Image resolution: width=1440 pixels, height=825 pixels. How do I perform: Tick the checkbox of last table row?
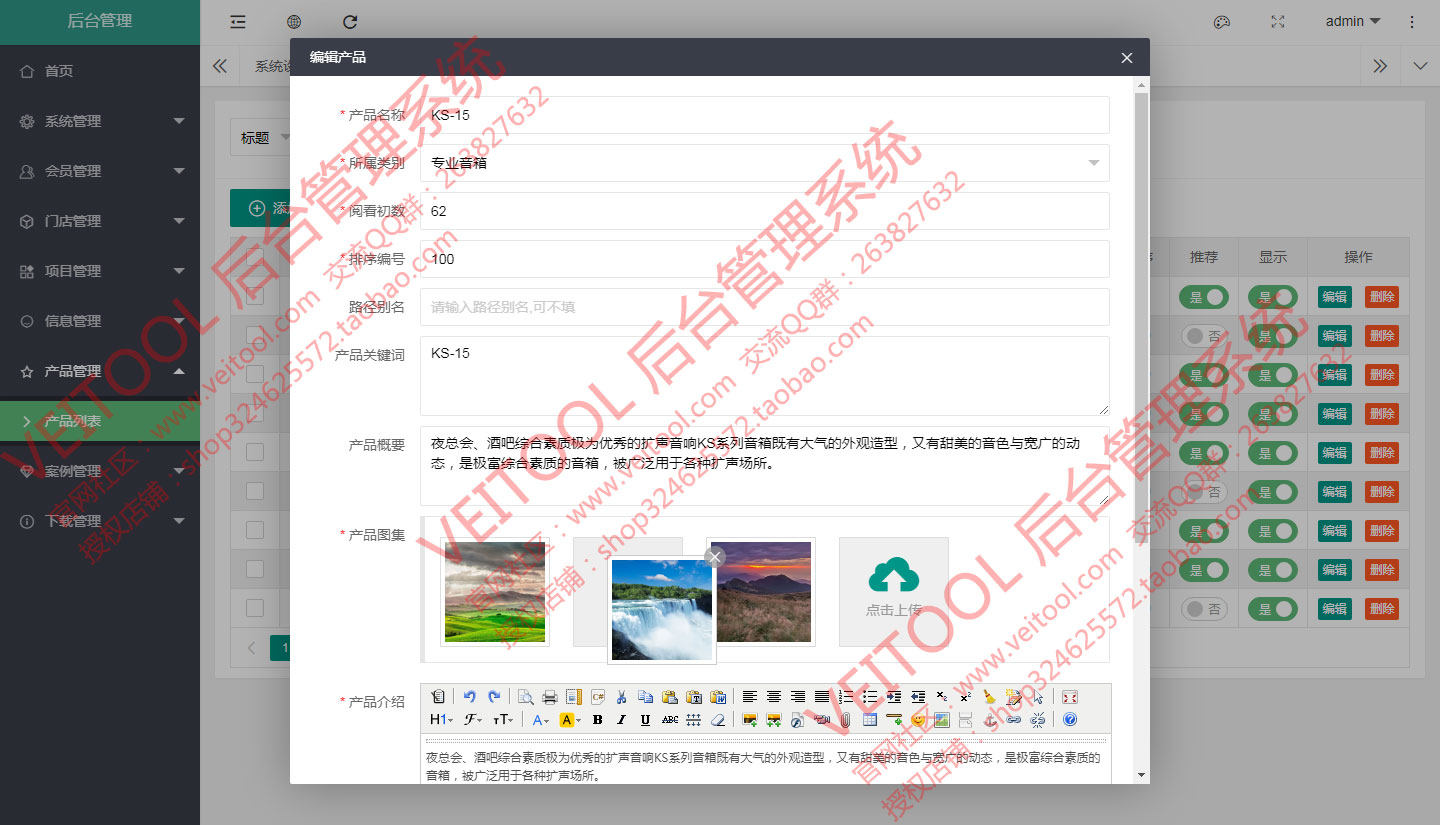point(255,608)
